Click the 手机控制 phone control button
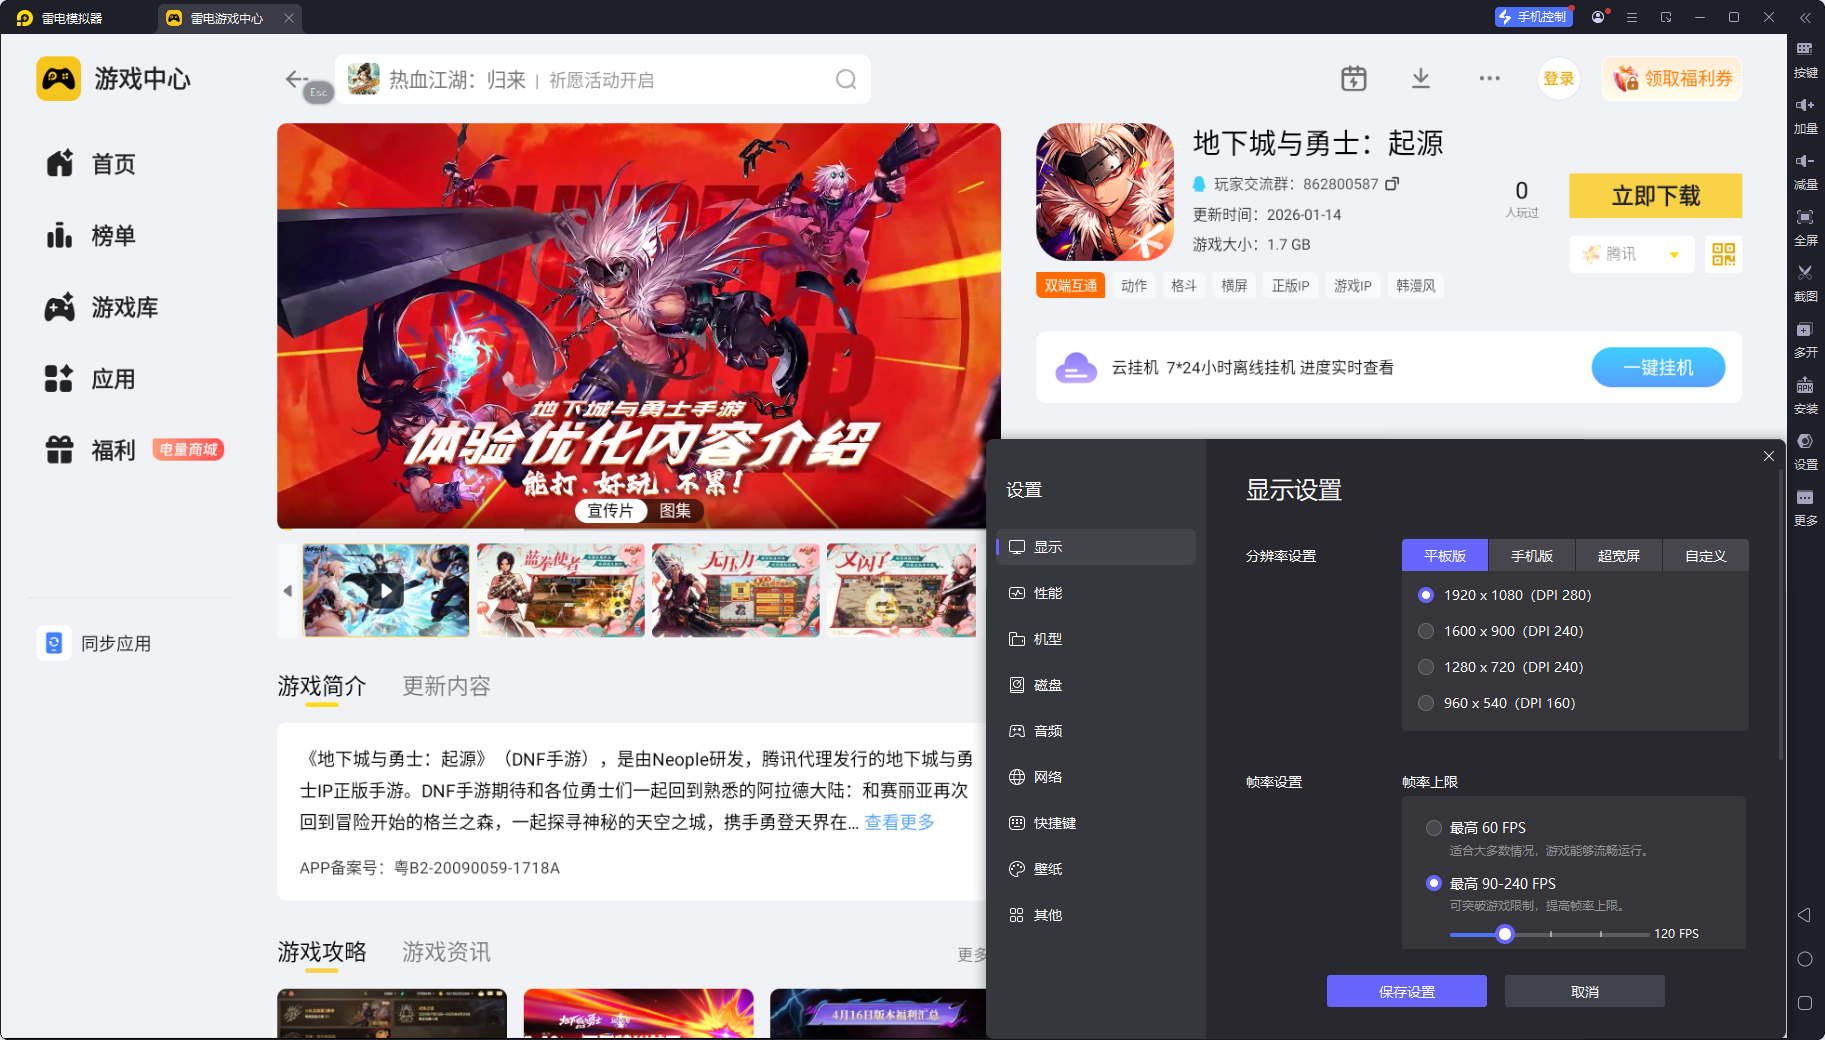The width and height of the screenshot is (1825, 1040). point(1534,17)
